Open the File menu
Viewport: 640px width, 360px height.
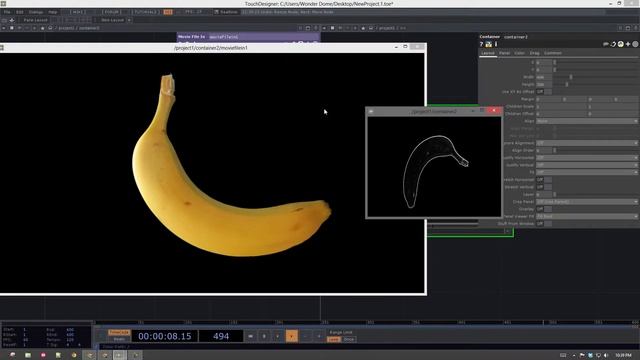click(x=7, y=12)
